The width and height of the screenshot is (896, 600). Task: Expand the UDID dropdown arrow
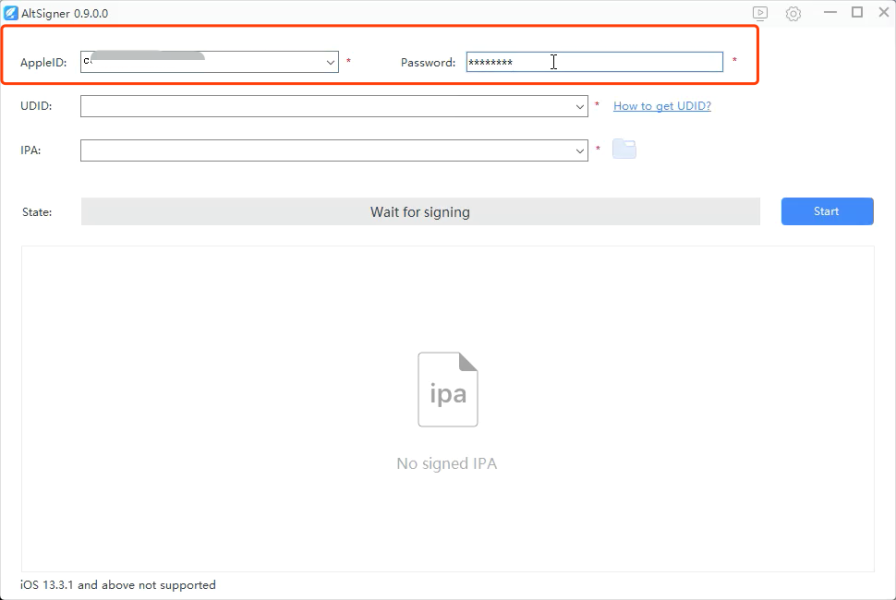pyautogui.click(x=580, y=106)
